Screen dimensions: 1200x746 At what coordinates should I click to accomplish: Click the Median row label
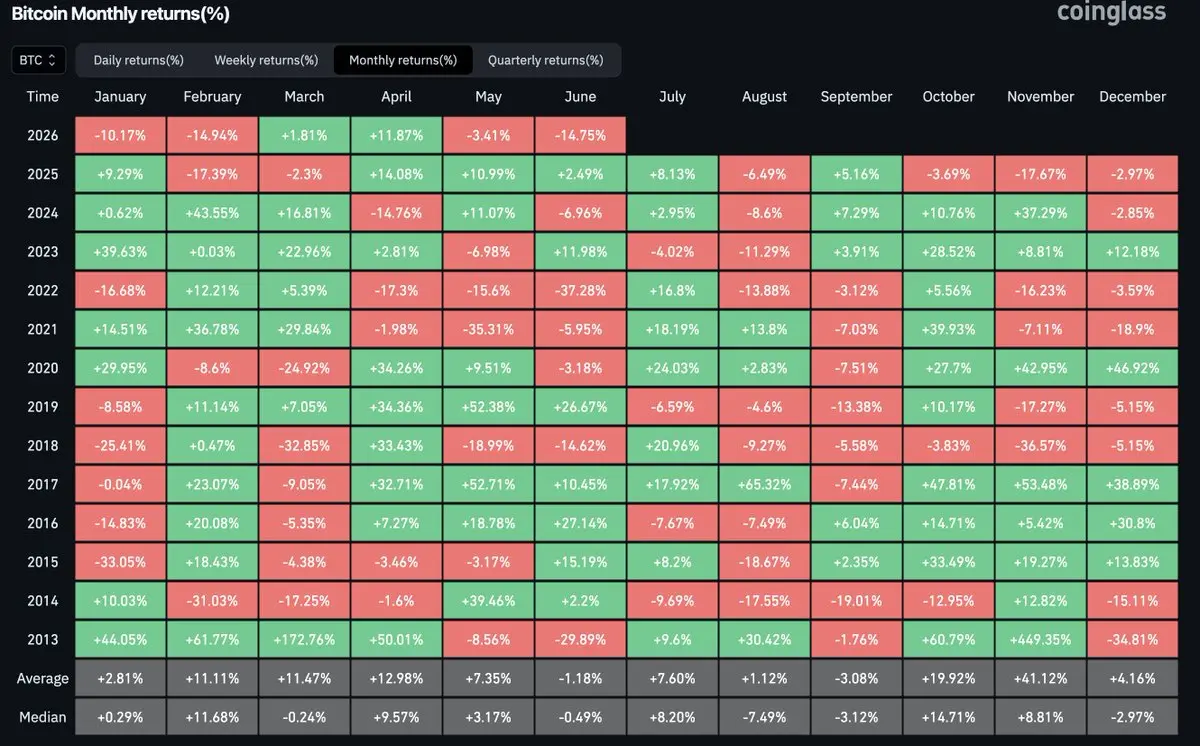[x=43, y=717]
